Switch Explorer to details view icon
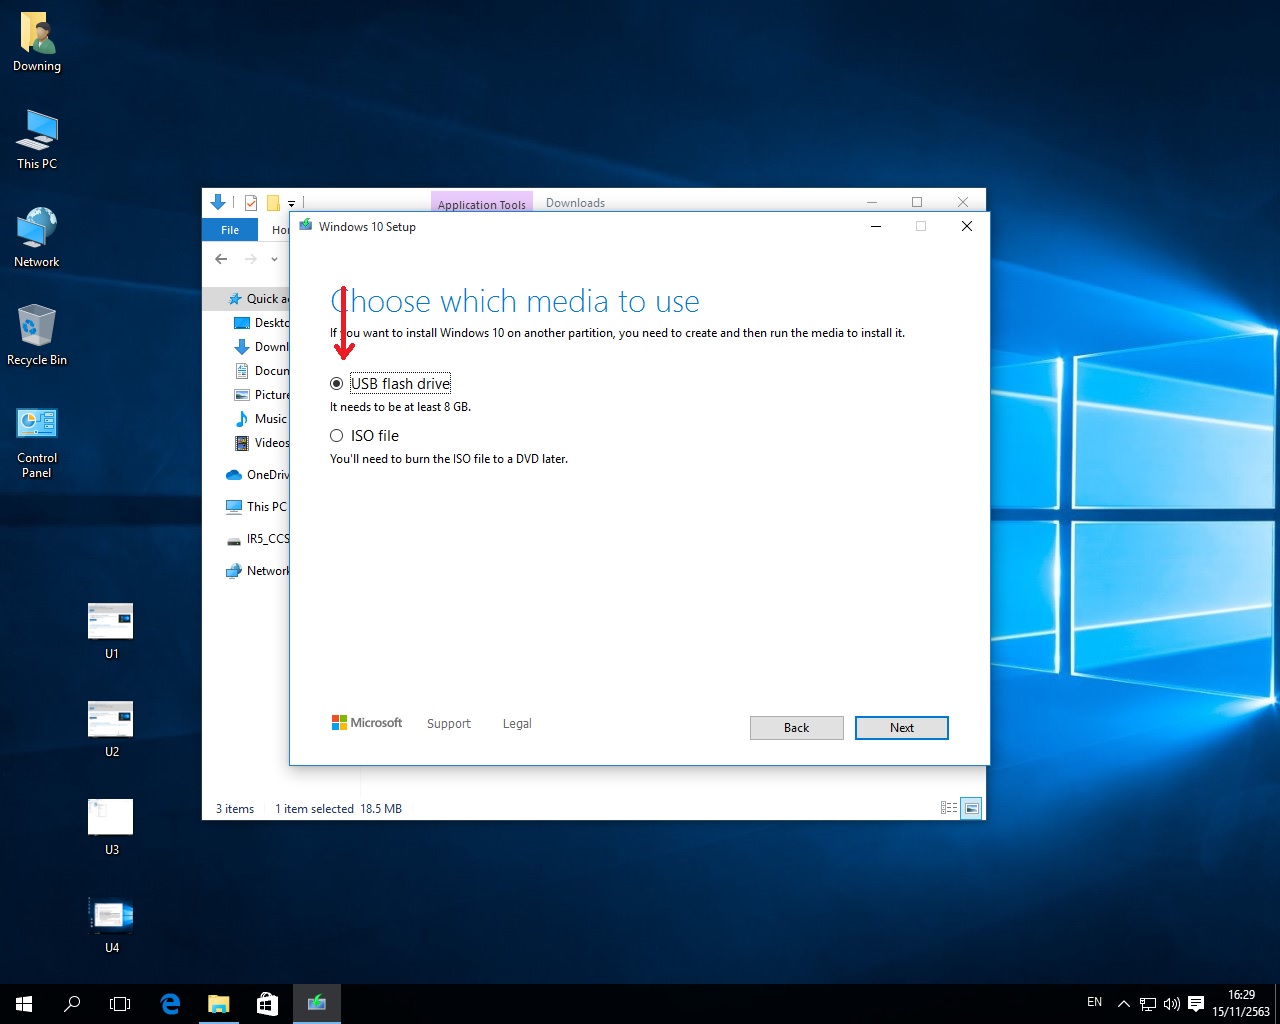 coord(949,808)
